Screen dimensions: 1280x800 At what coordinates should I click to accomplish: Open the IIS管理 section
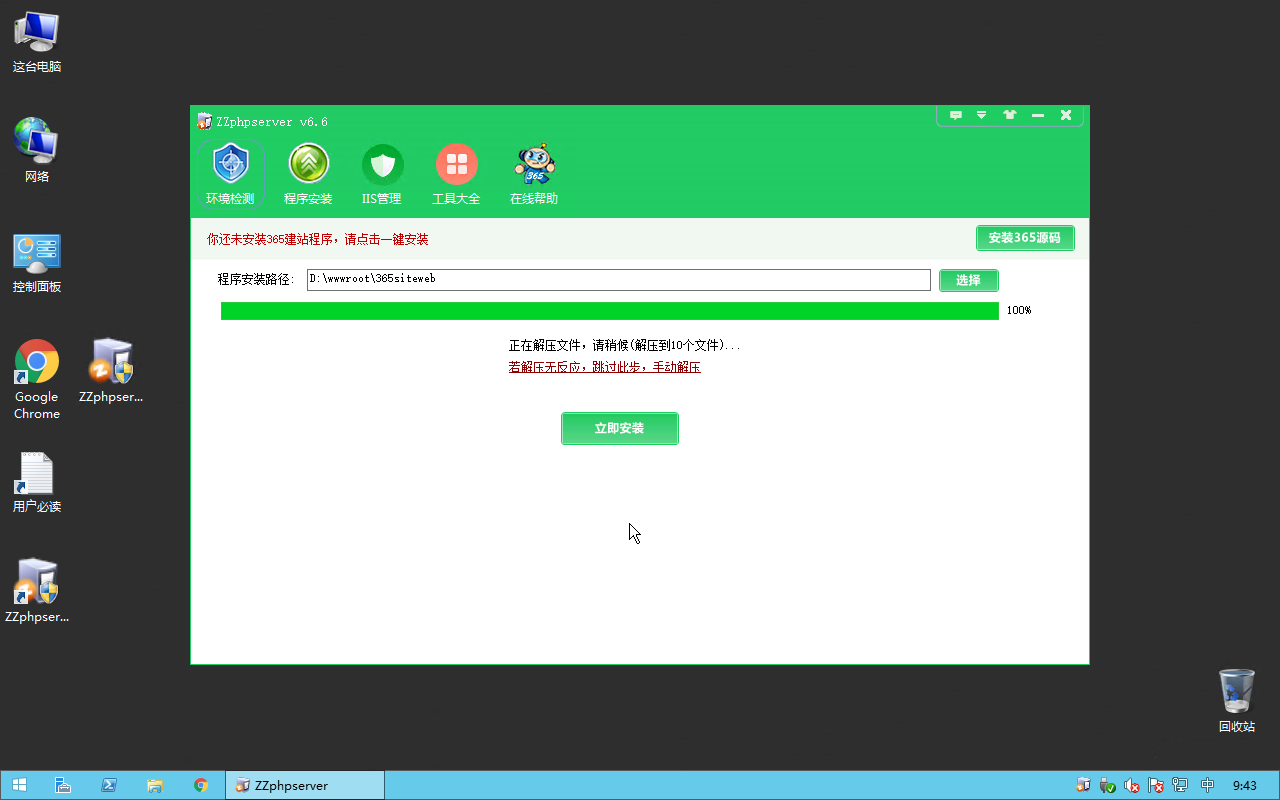pos(382,175)
